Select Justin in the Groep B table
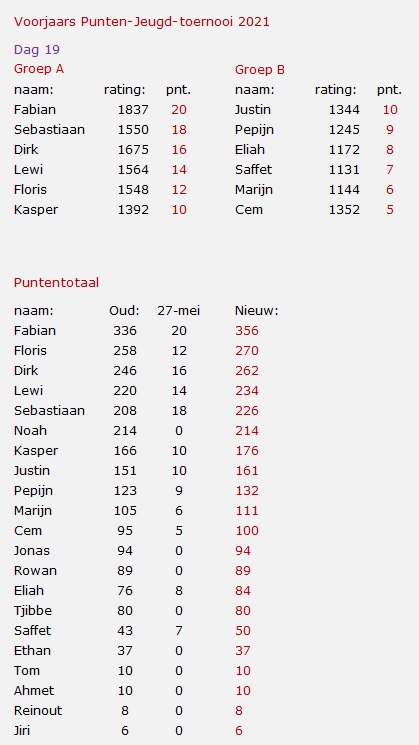Screen dimensions: 419x745 pos(253,110)
